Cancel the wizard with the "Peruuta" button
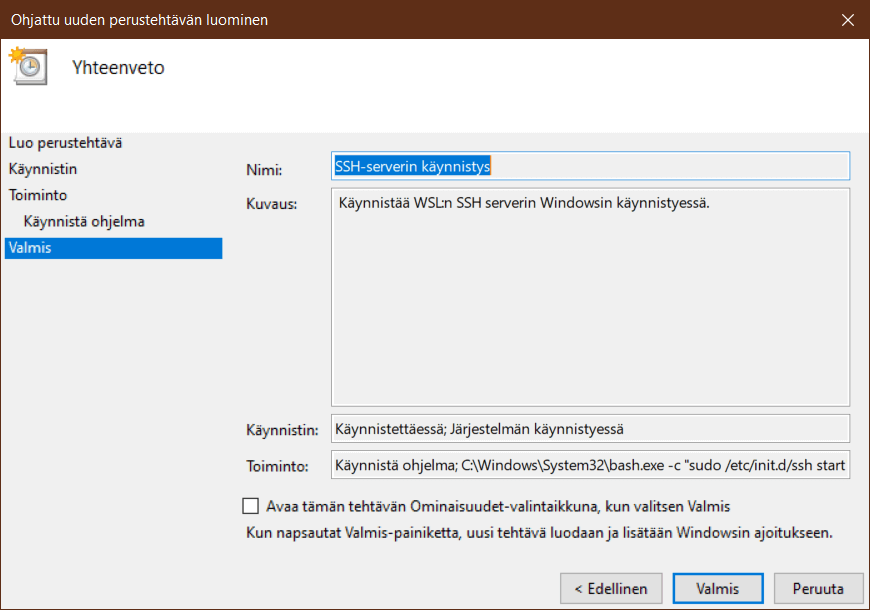 point(818,588)
